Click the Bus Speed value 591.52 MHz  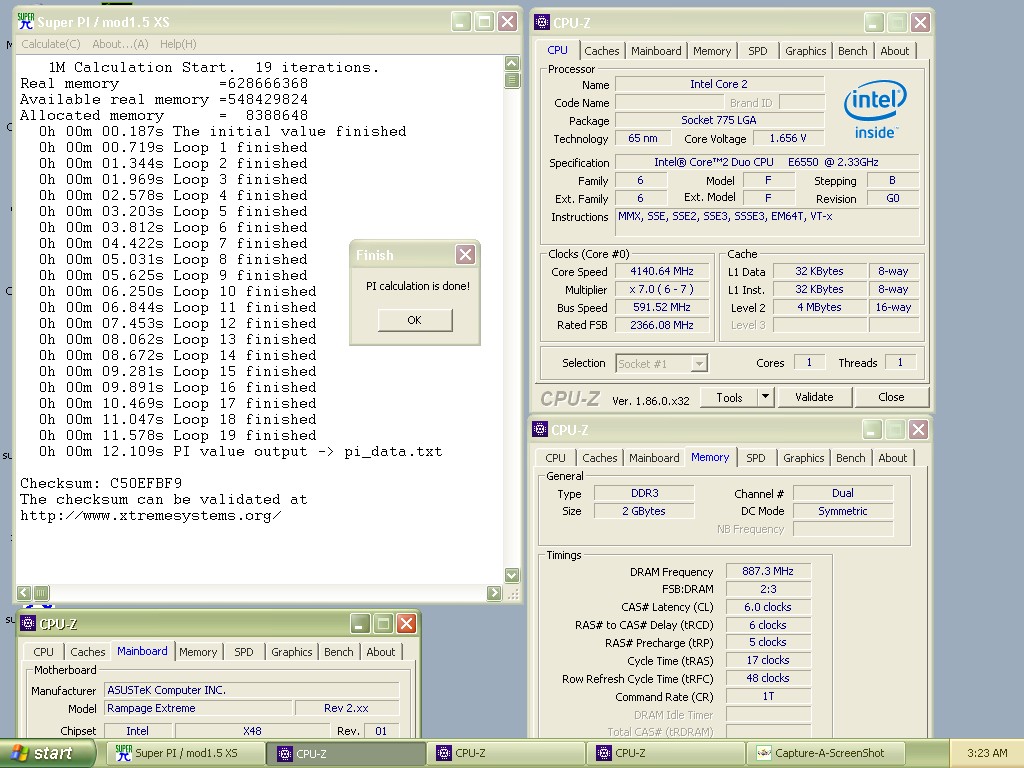click(662, 307)
